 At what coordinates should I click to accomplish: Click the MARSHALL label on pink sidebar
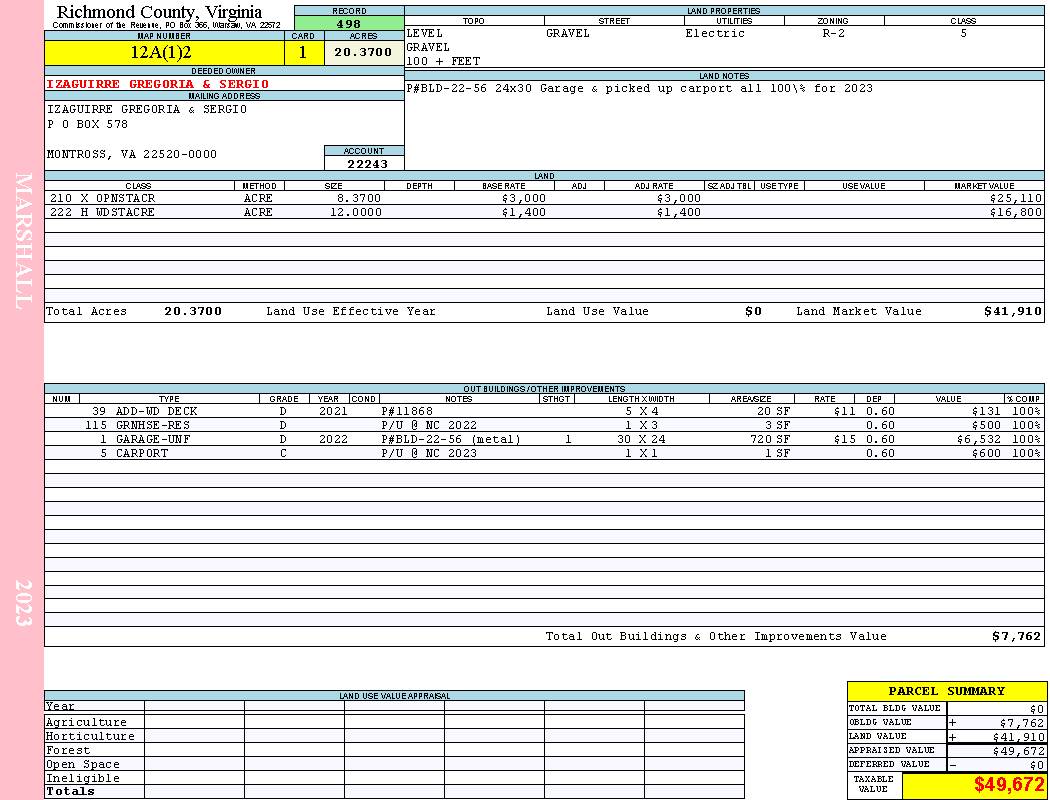[x=23, y=241]
